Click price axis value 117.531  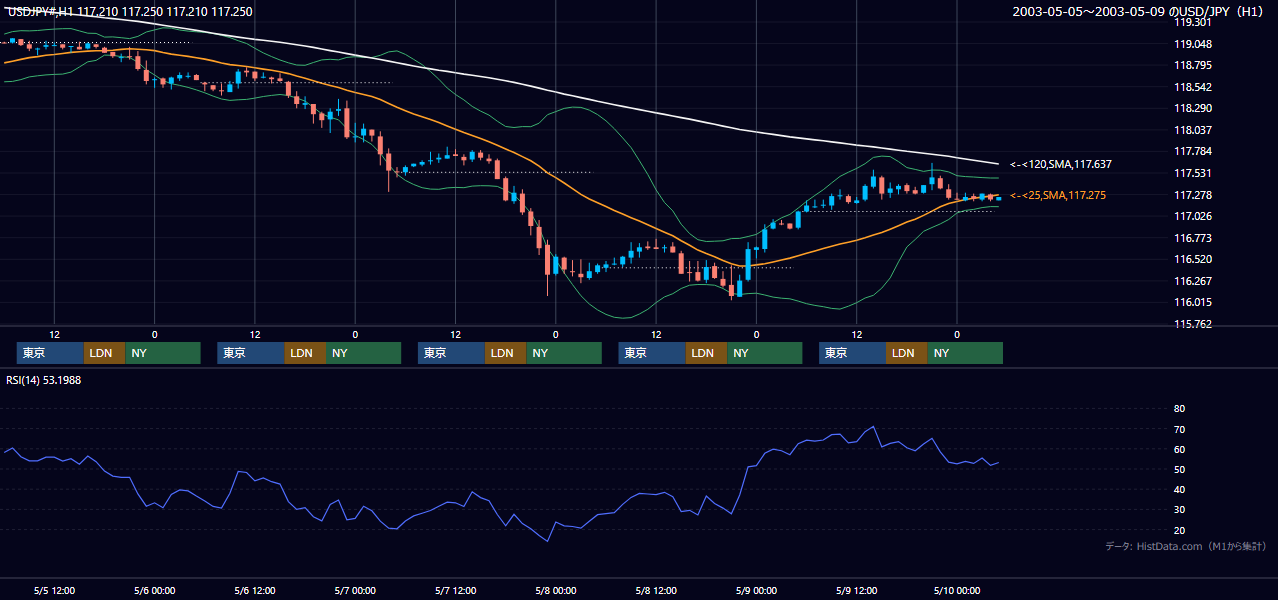pyautogui.click(x=1191, y=173)
